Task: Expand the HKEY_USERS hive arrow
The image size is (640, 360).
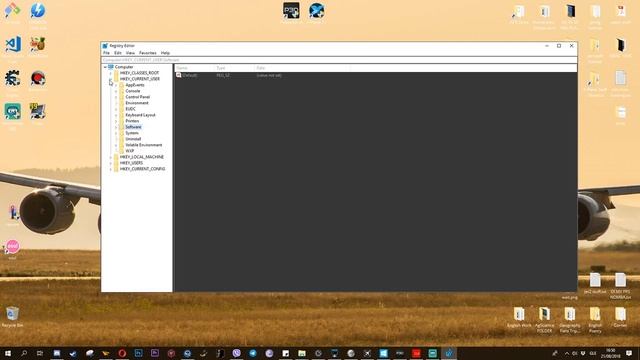Action: pyautogui.click(x=111, y=163)
